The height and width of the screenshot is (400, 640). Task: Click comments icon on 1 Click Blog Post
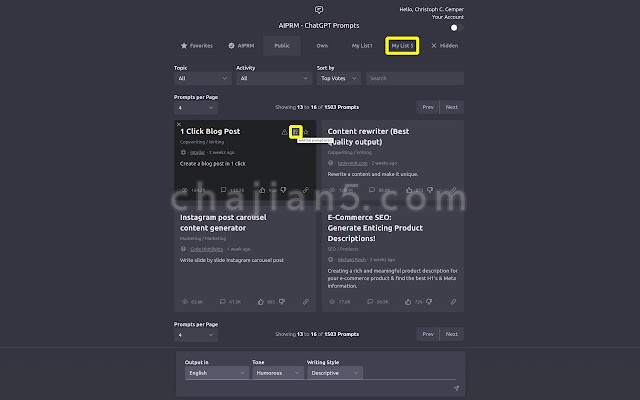click(223, 190)
